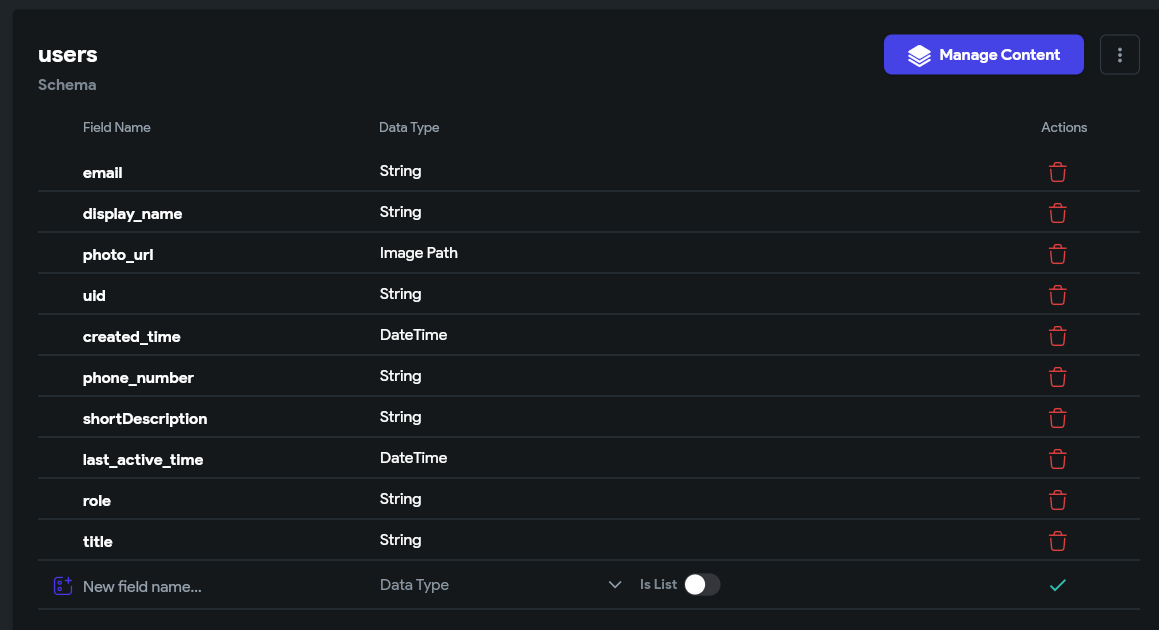
Task: Click the Image Path data type
Action: (418, 253)
